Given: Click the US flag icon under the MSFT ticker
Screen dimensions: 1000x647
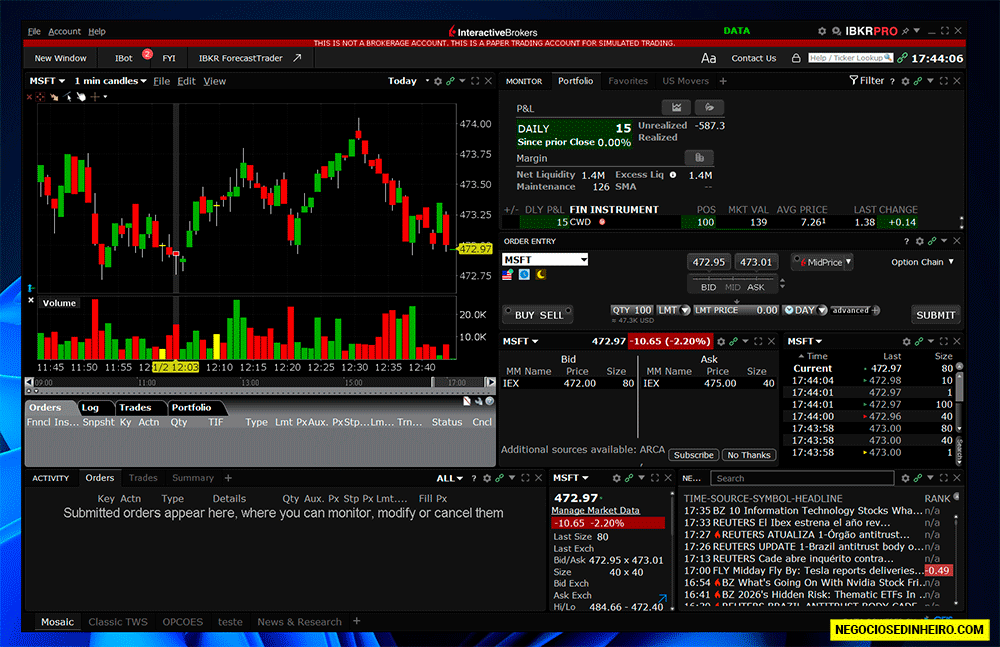Looking at the screenshot, I should [508, 274].
